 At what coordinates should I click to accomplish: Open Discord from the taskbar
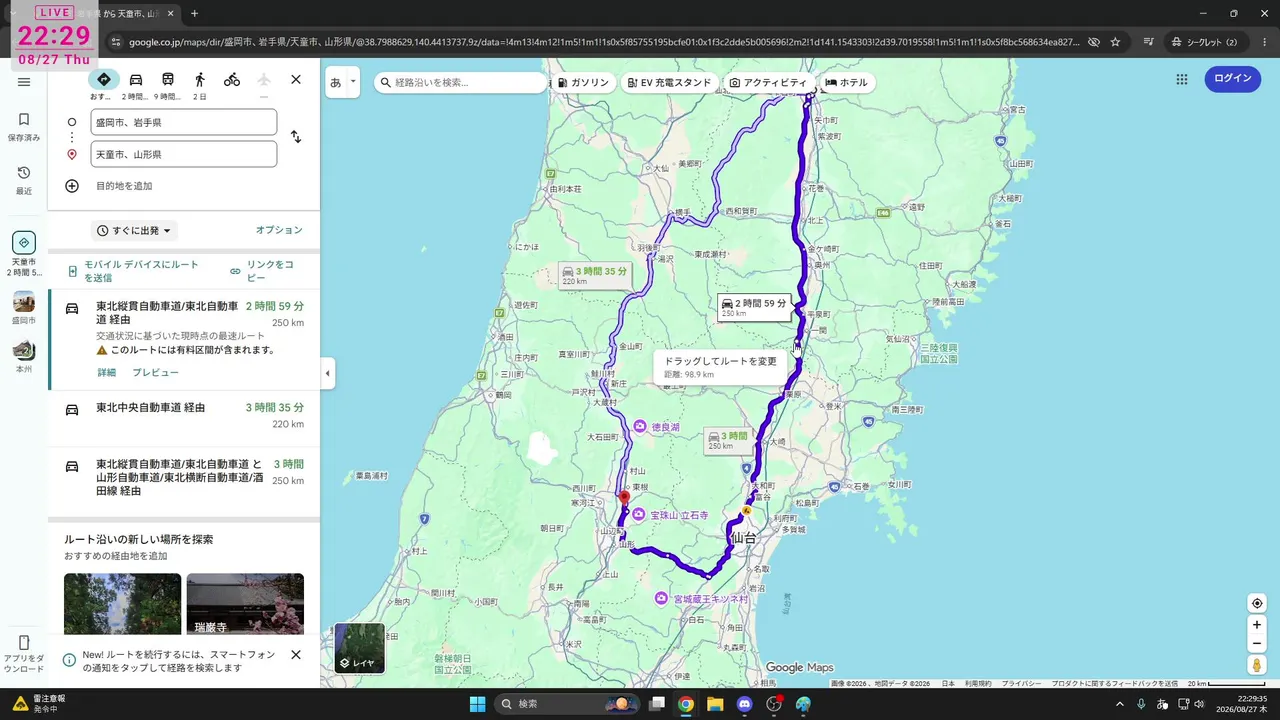click(744, 704)
